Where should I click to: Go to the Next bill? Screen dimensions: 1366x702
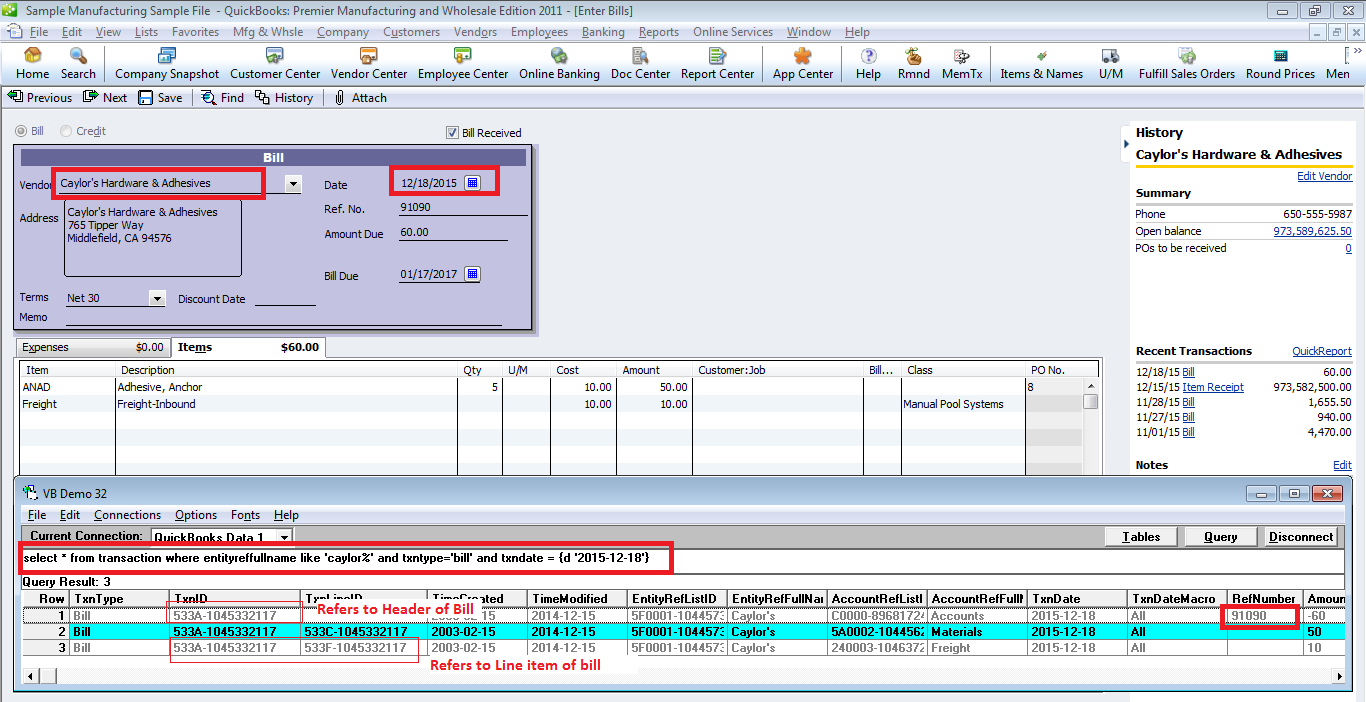pyautogui.click(x=105, y=98)
